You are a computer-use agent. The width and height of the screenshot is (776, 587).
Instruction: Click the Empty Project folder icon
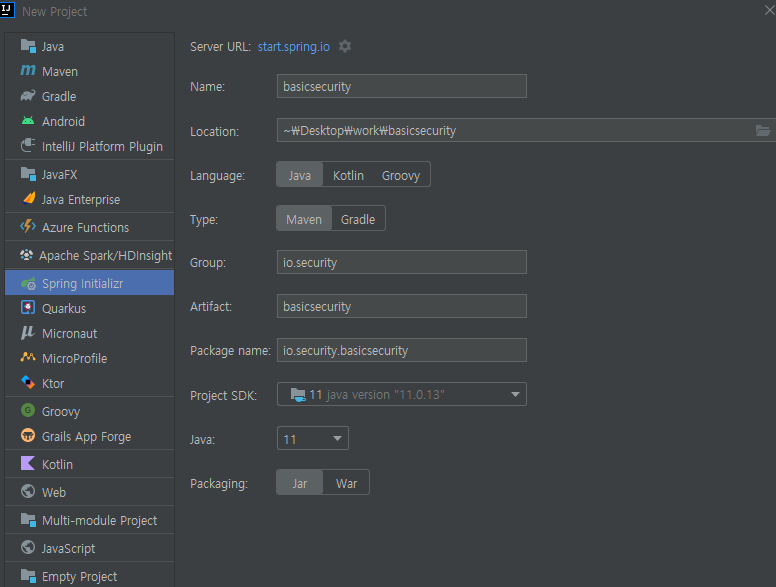(x=28, y=576)
